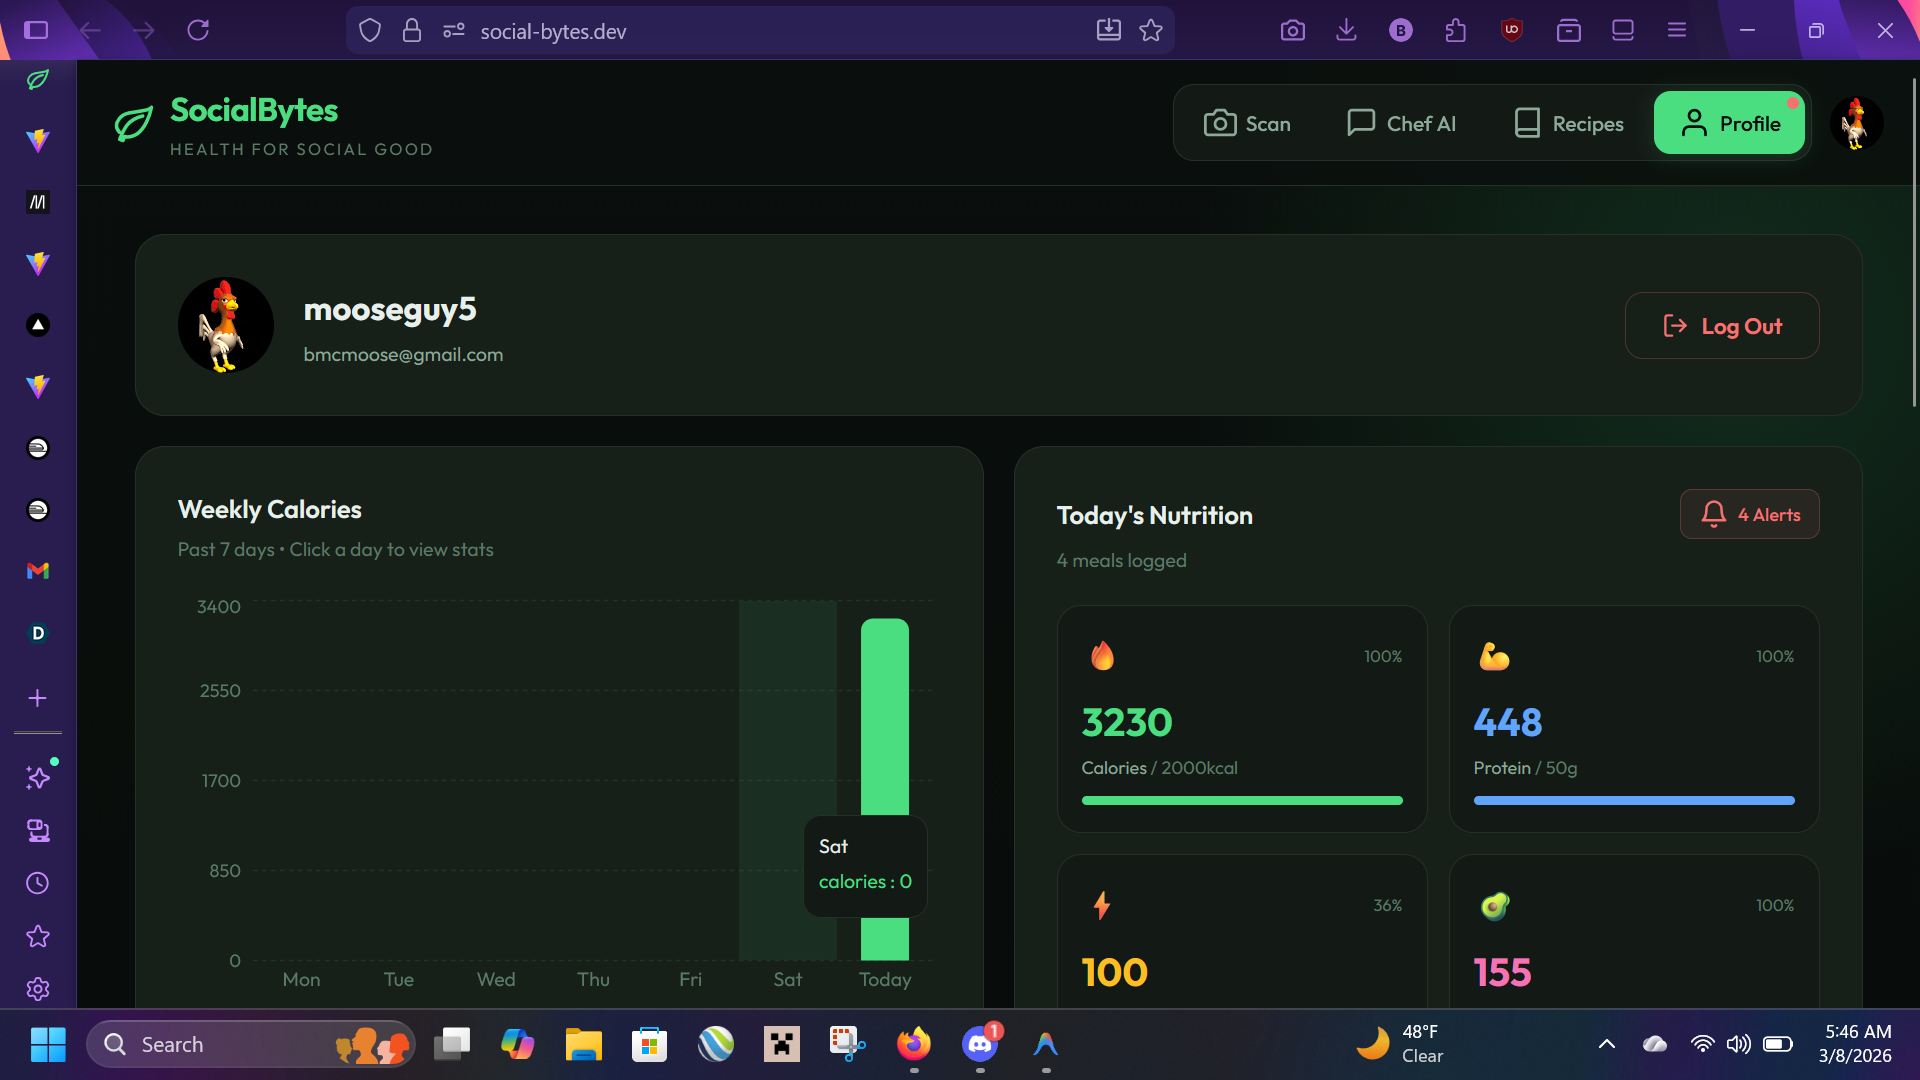Click the SocialBytes leaf logo

click(134, 124)
